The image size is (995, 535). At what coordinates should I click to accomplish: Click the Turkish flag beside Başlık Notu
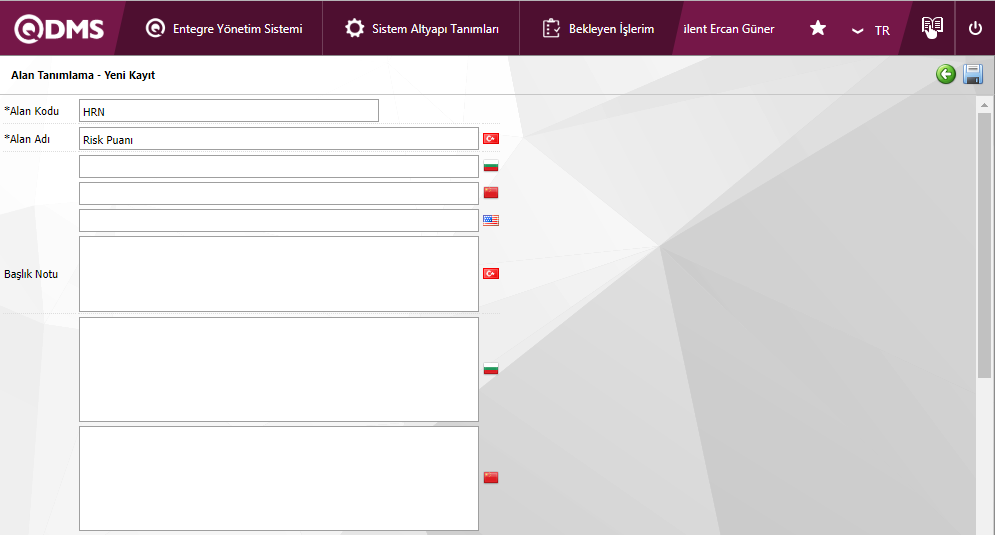pos(491,274)
